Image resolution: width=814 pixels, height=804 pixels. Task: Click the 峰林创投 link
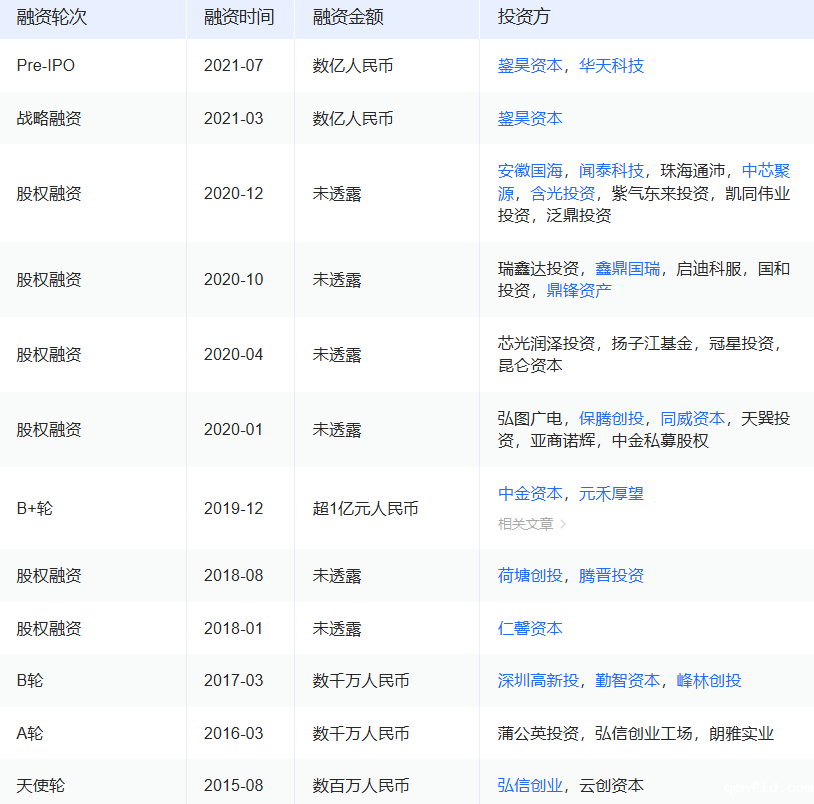[708, 681]
